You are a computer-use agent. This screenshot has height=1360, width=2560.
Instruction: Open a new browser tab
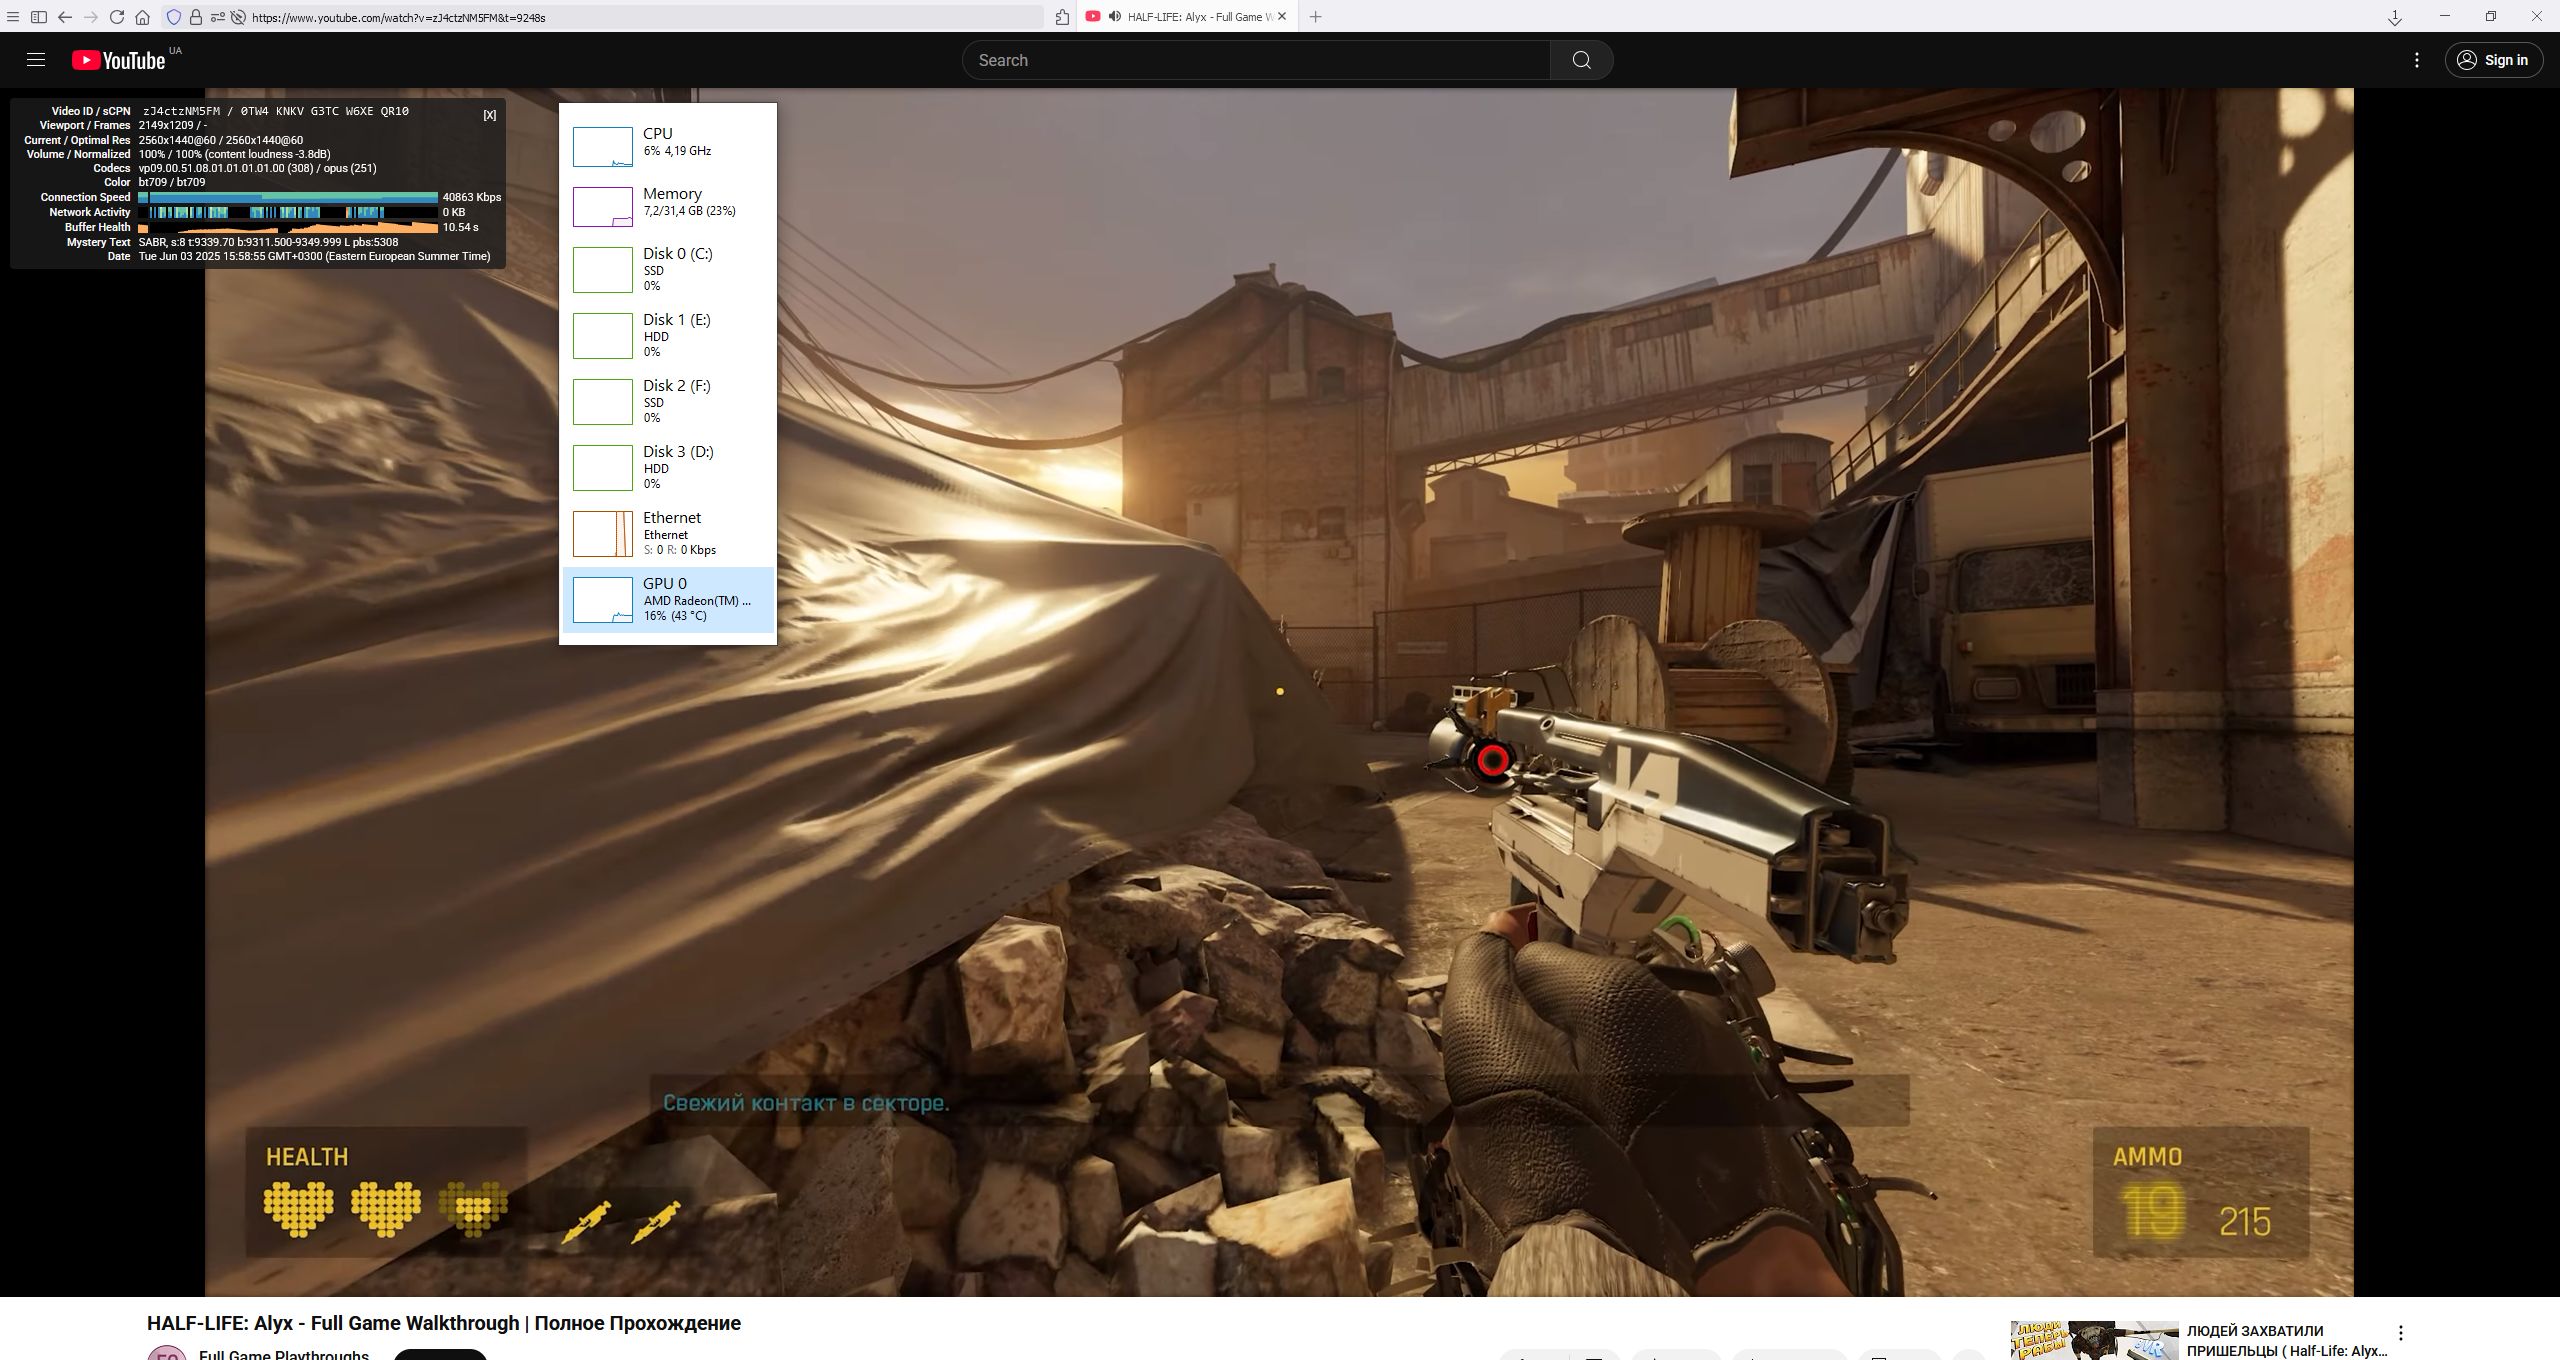[x=1315, y=16]
